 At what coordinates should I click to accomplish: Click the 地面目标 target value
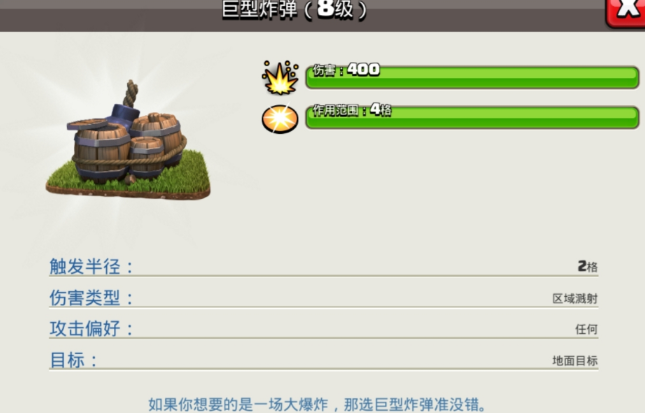pyautogui.click(x=575, y=361)
